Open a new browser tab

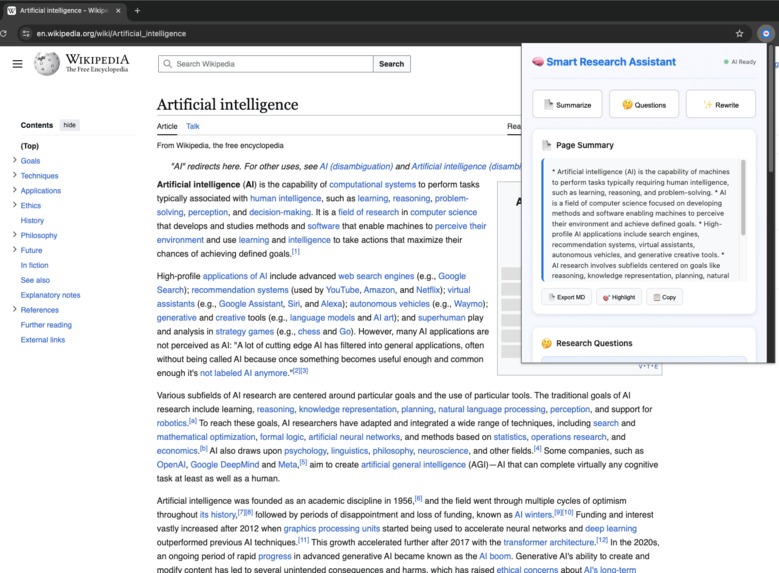[137, 10]
